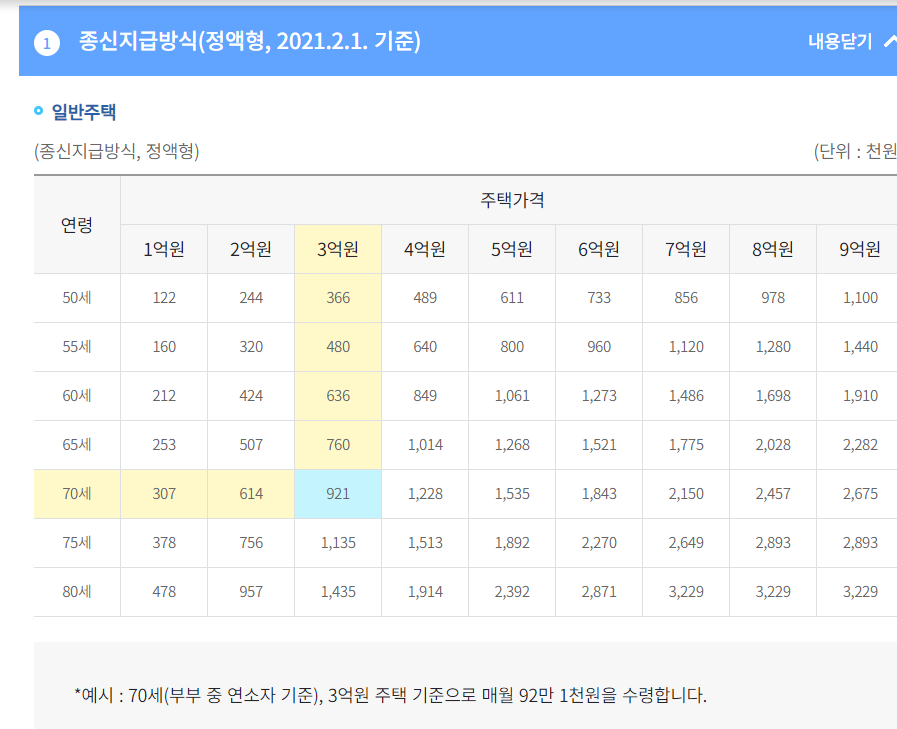Viewport: 897px width, 729px height.
Task: Click the (종신지급방식, 정액형) caption
Action: [x=117, y=151]
